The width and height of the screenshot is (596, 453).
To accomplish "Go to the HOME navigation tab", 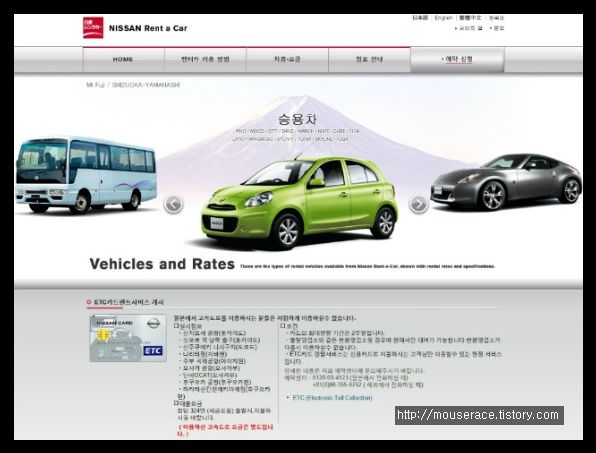I will pos(123,60).
